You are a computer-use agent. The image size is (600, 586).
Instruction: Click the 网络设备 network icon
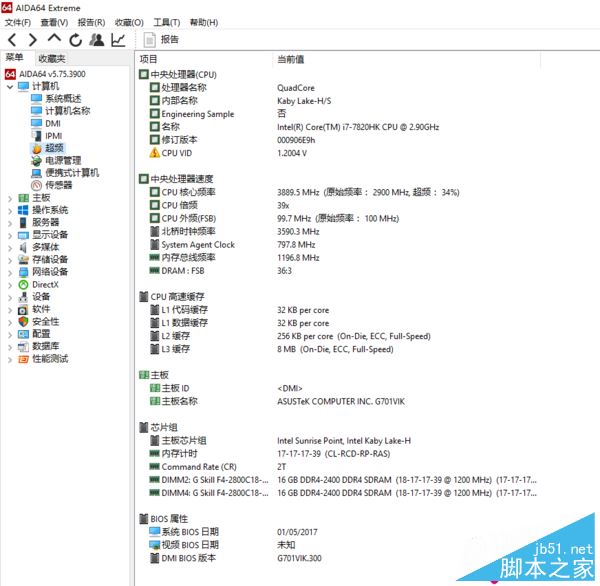(23, 272)
